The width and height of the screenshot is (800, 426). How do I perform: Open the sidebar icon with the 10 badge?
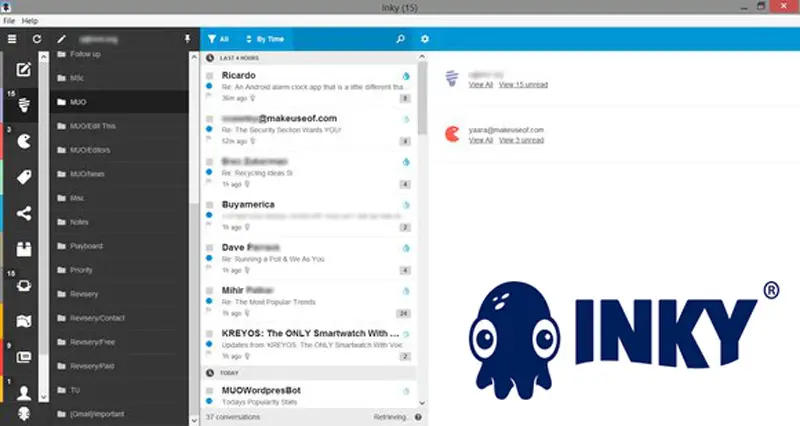23,285
